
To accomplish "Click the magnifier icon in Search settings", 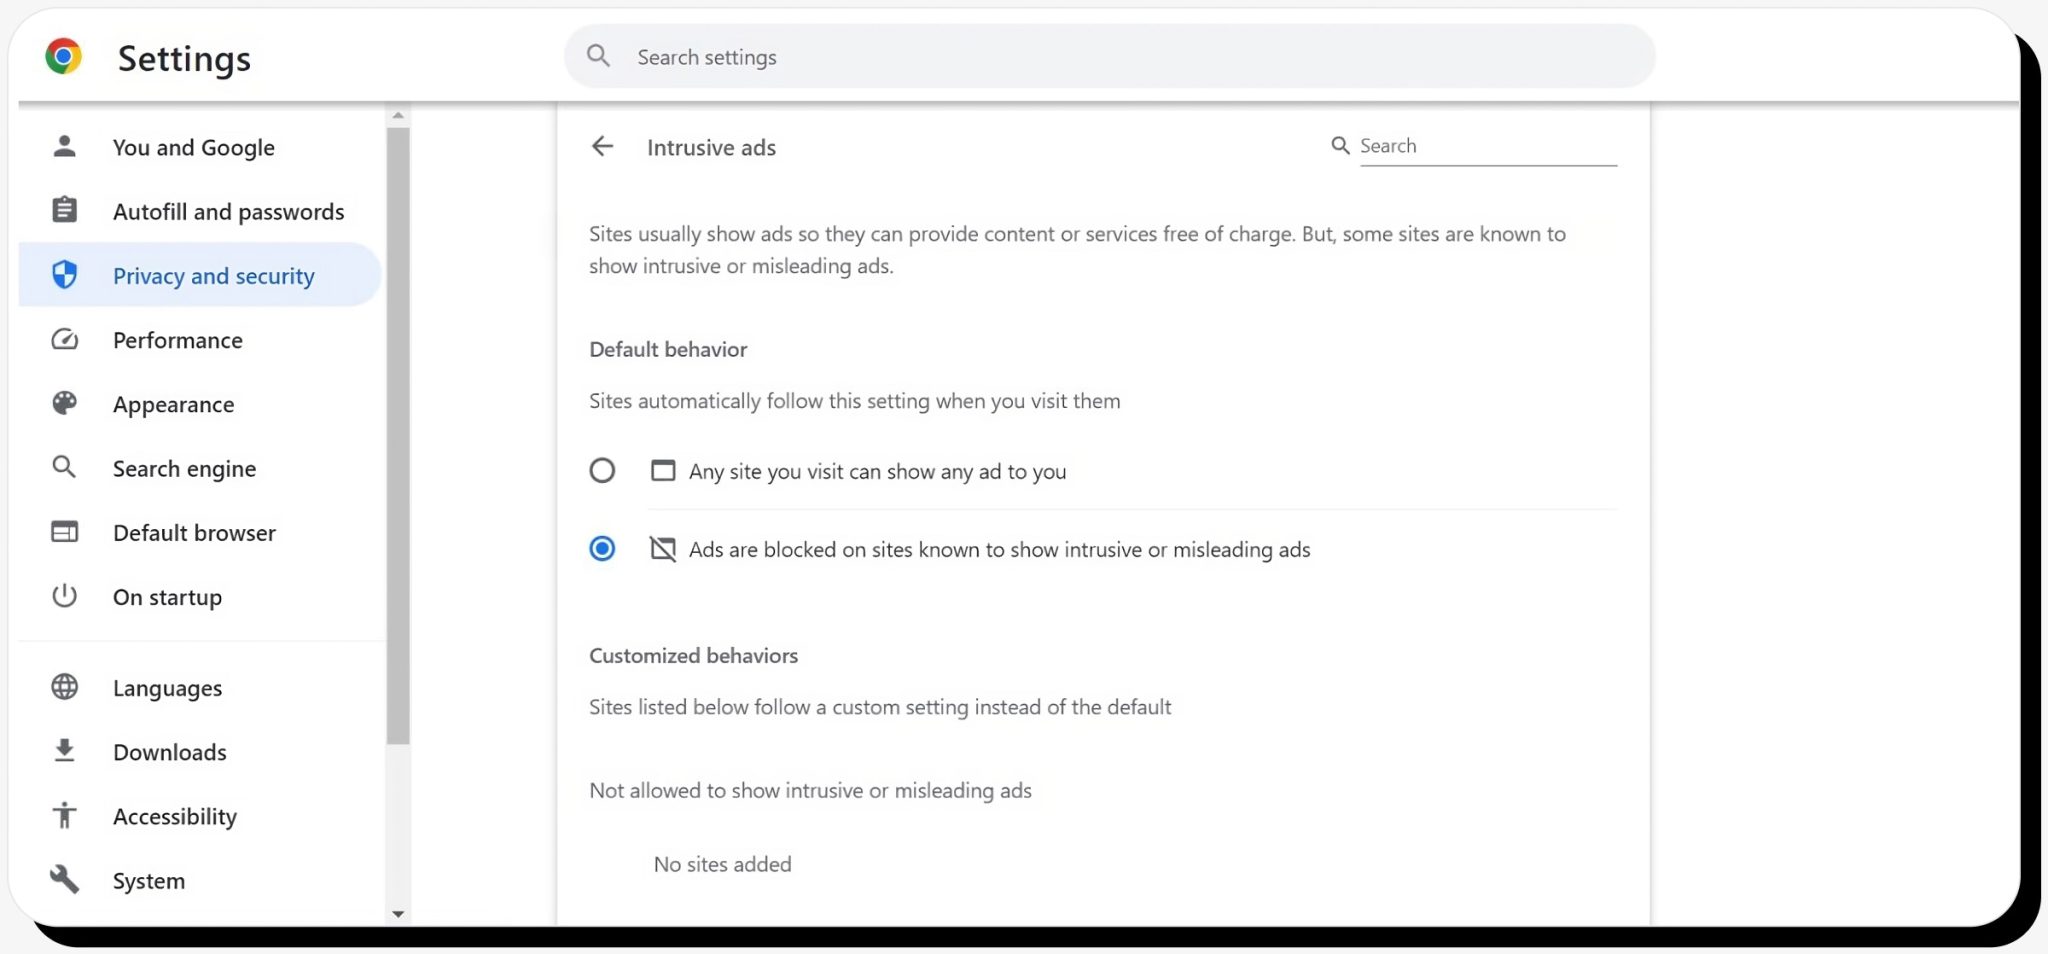I will click(x=597, y=56).
